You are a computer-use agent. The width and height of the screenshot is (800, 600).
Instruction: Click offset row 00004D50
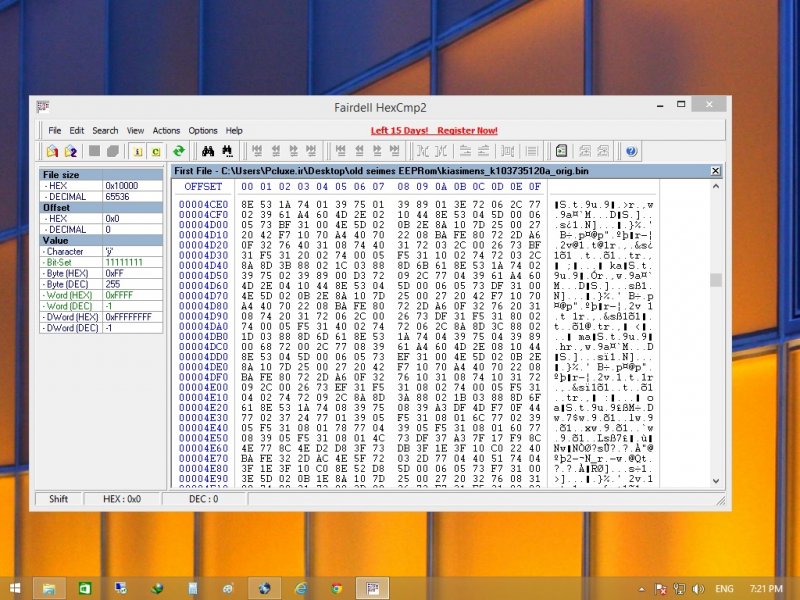click(203, 276)
